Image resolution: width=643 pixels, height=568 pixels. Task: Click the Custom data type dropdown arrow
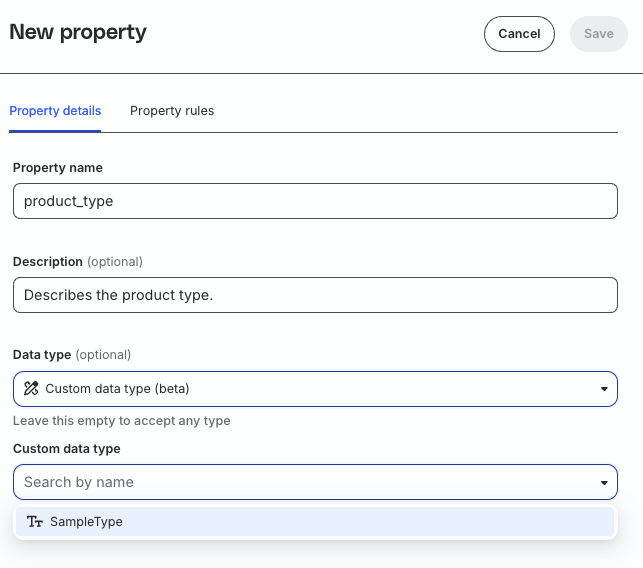click(x=604, y=483)
